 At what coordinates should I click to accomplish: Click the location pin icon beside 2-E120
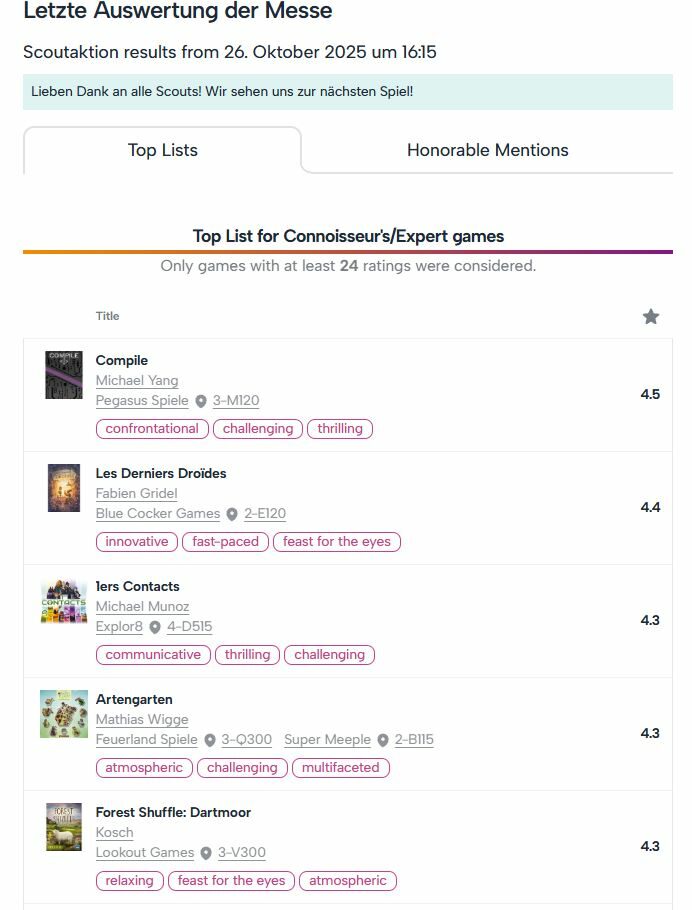coord(232,514)
